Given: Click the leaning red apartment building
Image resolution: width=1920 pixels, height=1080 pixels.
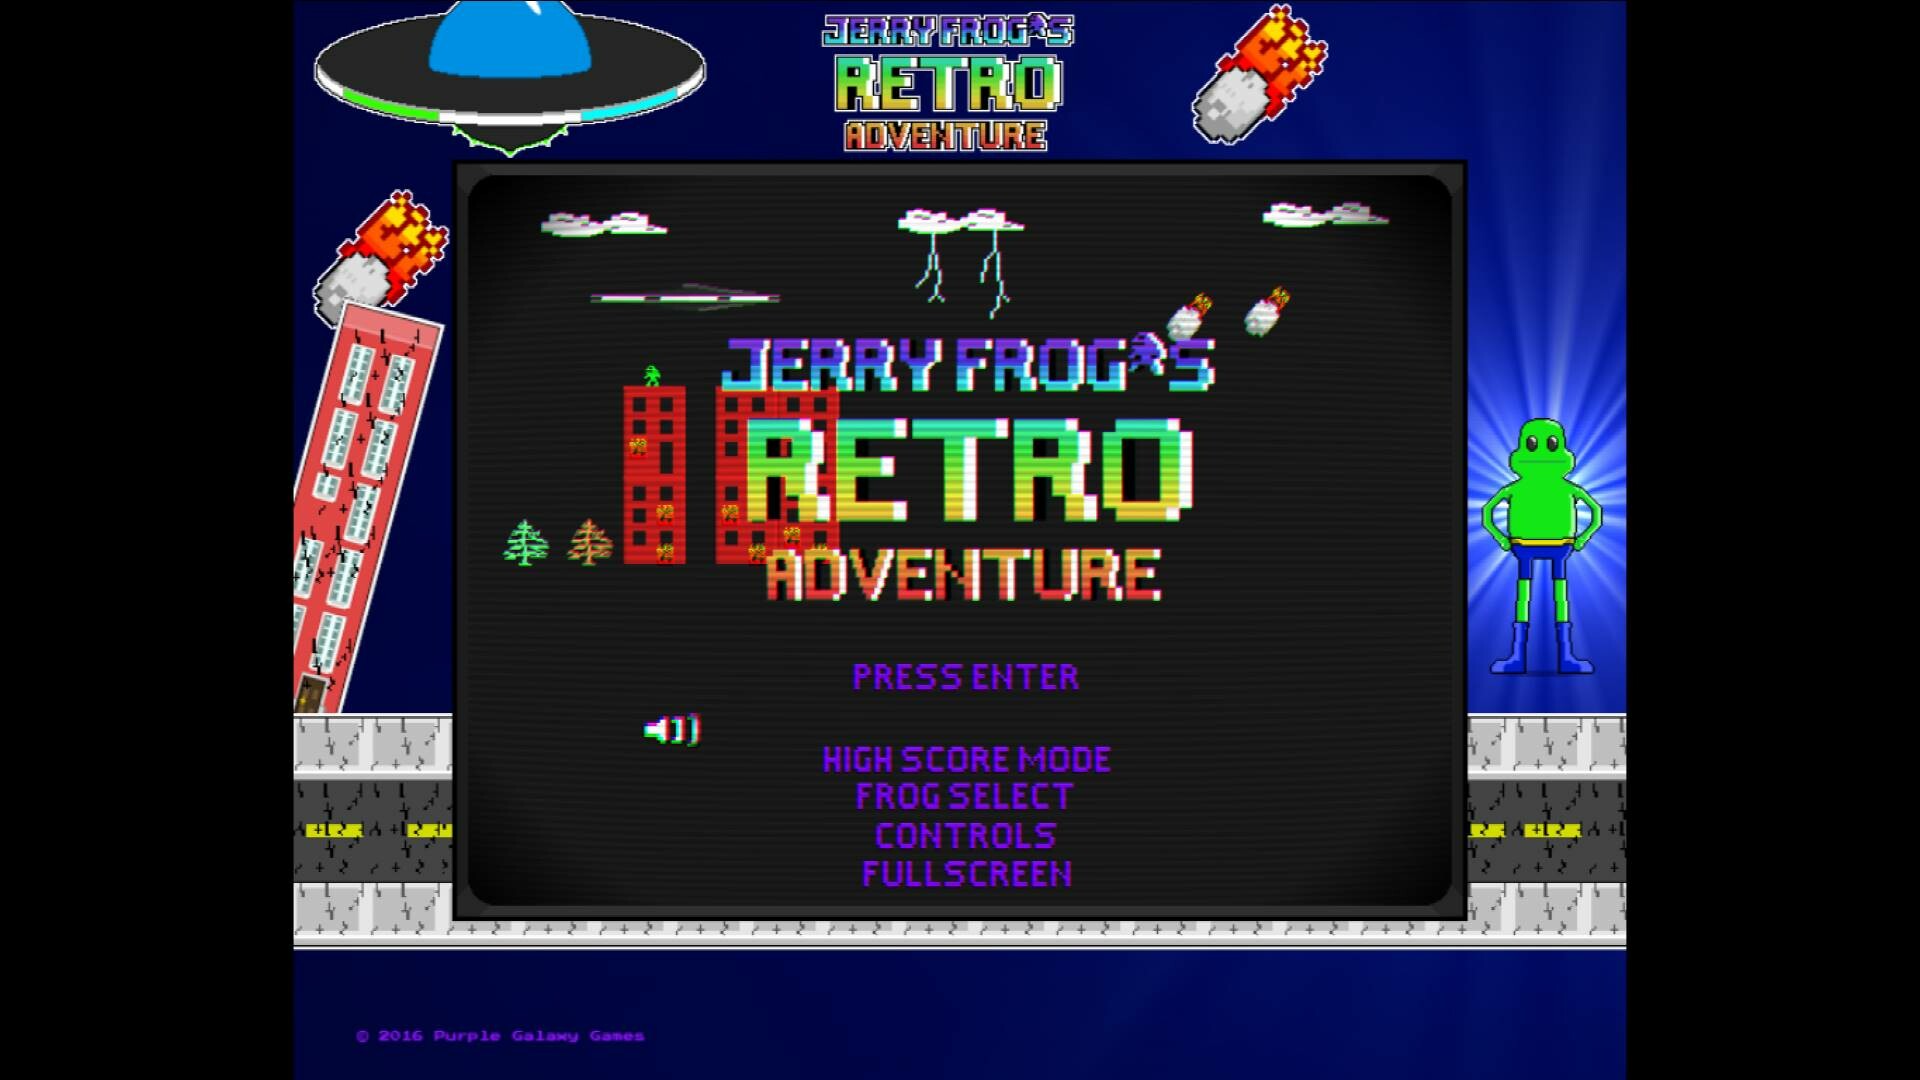Looking at the screenshot, I should 366,510.
